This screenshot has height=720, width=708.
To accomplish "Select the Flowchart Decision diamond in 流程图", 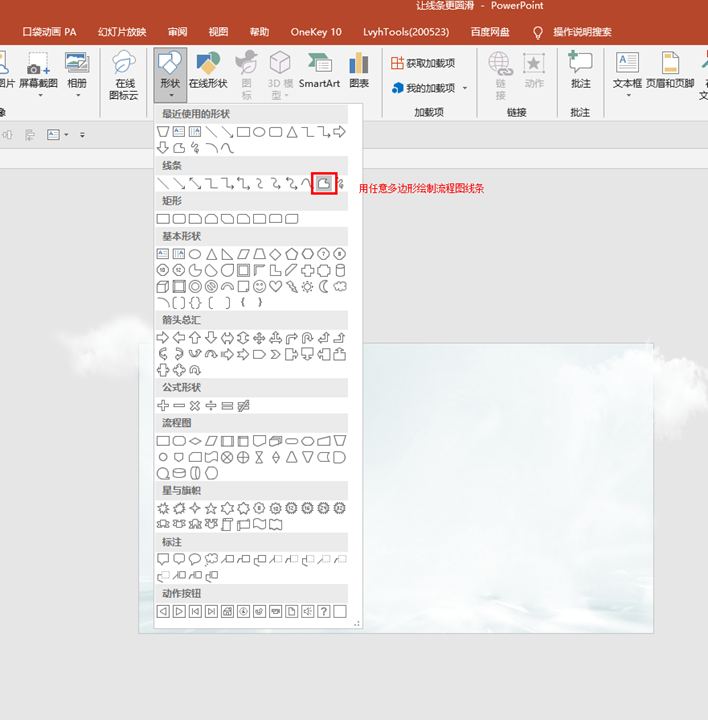I will pyautogui.click(x=195, y=441).
